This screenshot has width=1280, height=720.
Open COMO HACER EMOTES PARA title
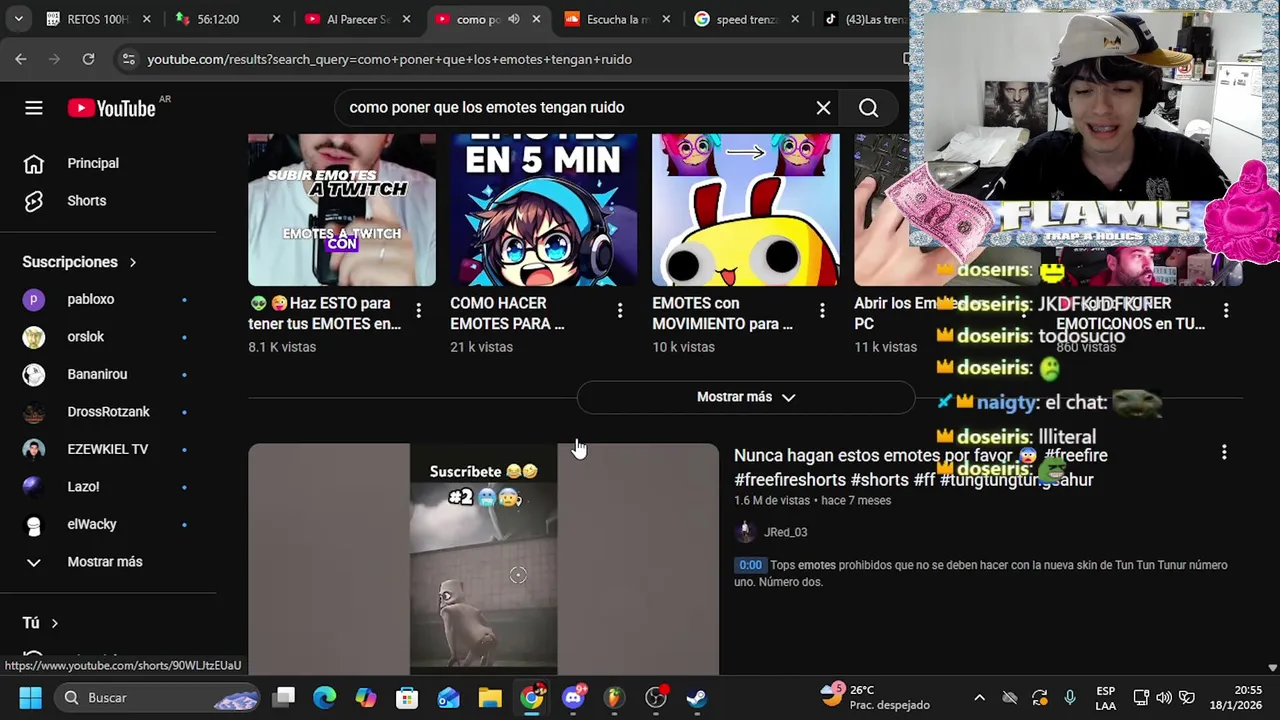tap(507, 313)
